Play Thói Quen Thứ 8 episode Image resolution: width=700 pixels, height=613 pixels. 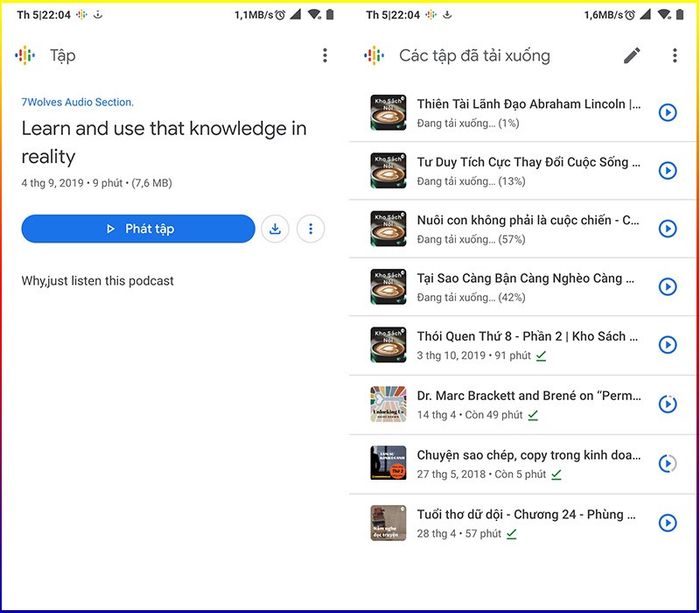pos(668,345)
